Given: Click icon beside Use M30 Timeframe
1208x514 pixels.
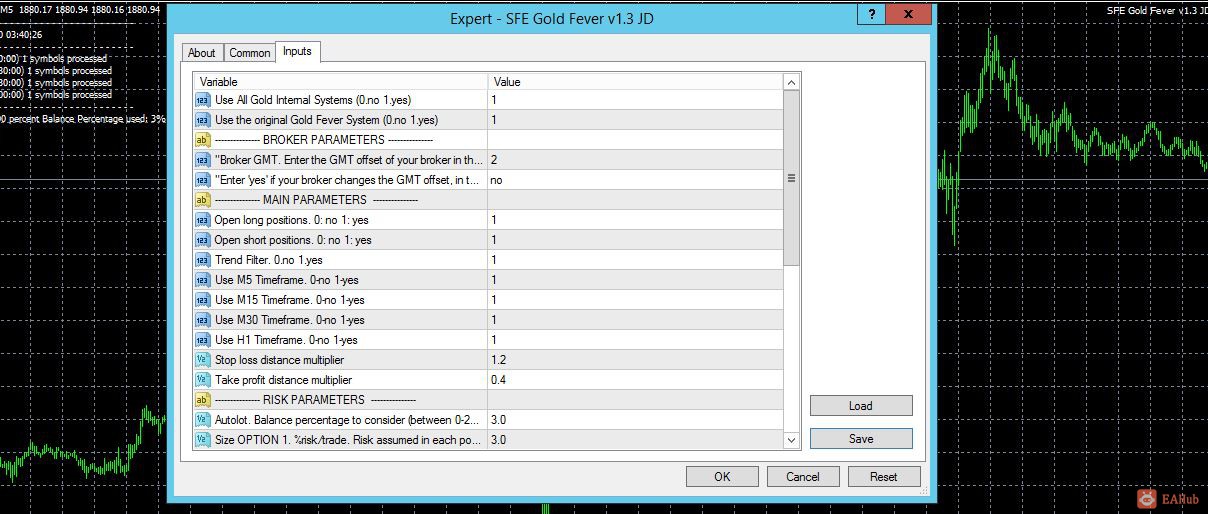Looking at the screenshot, I should click(x=202, y=320).
